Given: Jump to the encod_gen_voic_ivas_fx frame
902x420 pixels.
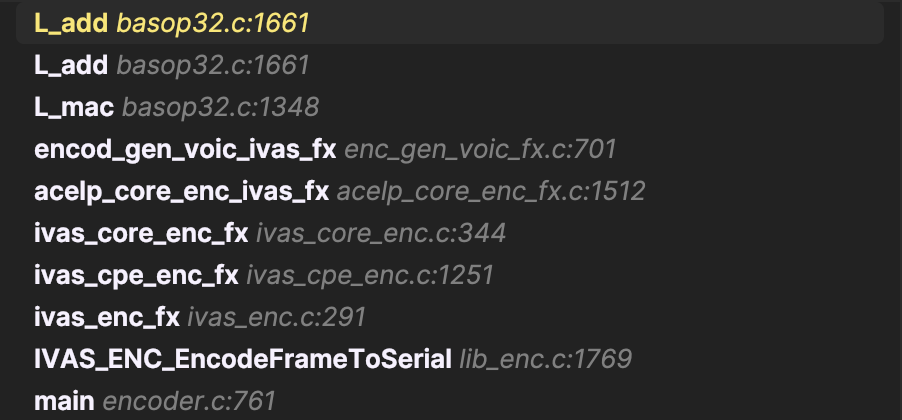Looking at the screenshot, I should 185,150.
